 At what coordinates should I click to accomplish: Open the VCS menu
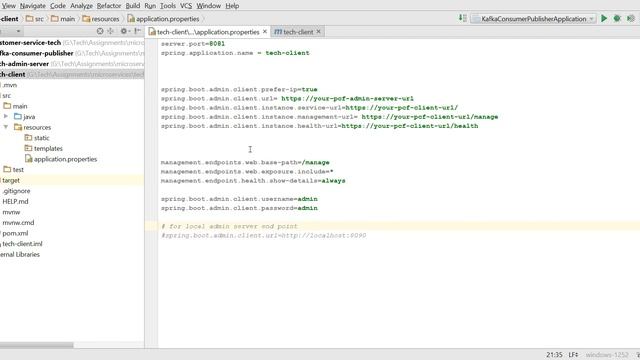pos(186,6)
